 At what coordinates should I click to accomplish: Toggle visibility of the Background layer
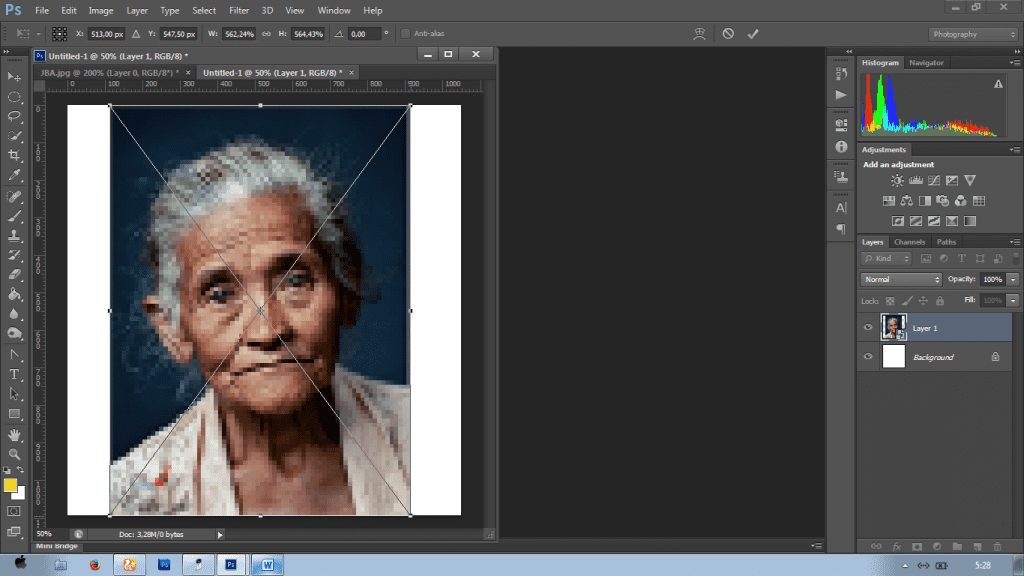click(868, 357)
